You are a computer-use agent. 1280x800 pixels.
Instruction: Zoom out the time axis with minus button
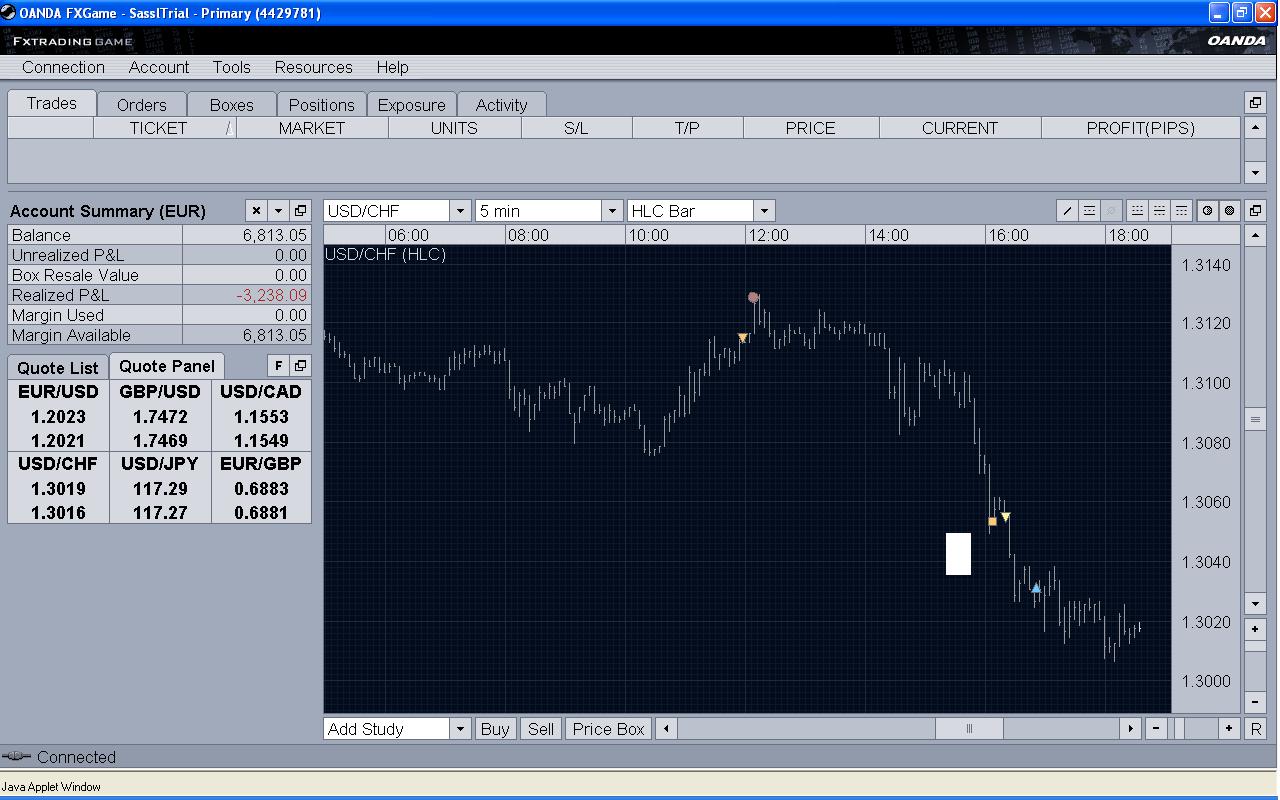pos(1156,729)
